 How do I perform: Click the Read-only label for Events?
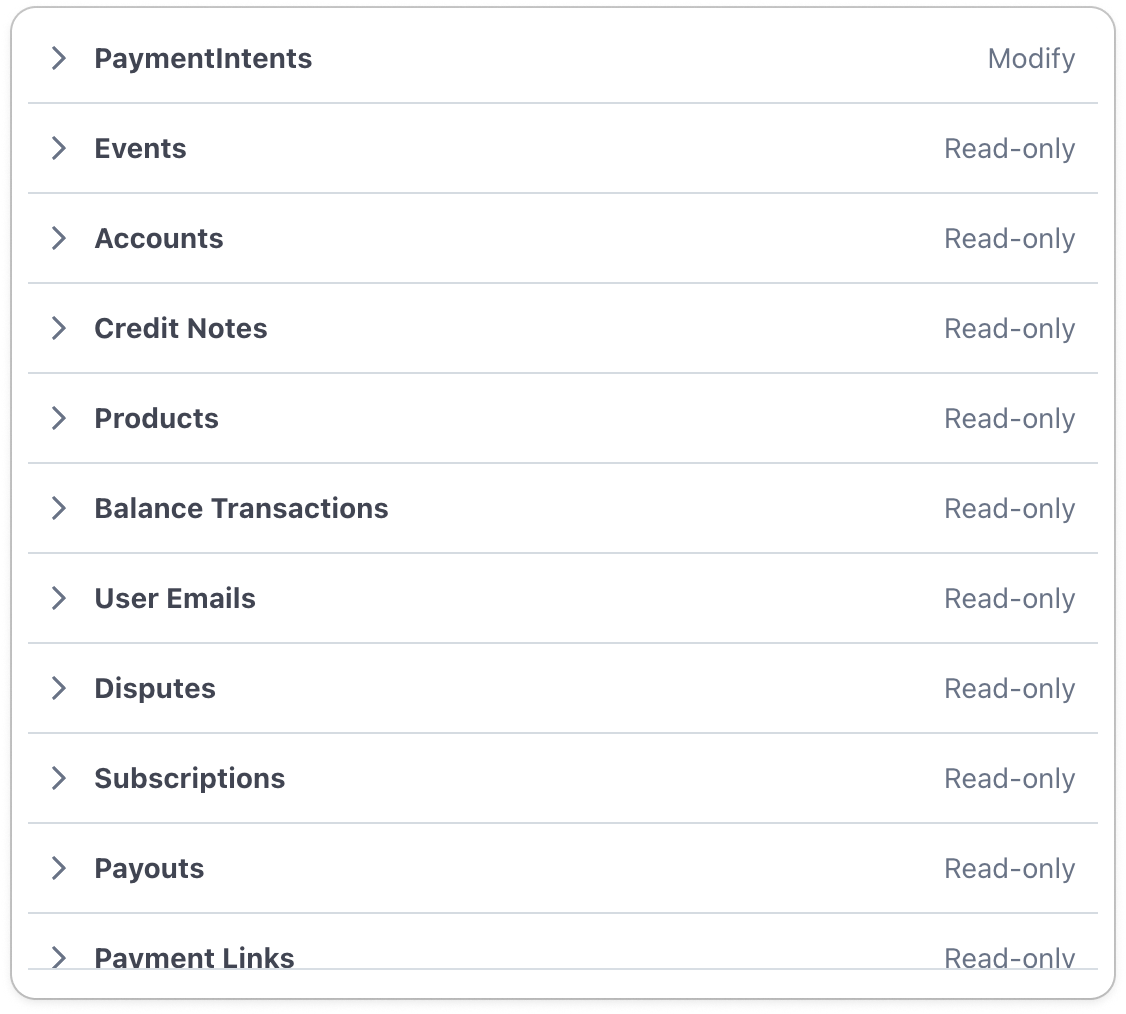point(1009,148)
